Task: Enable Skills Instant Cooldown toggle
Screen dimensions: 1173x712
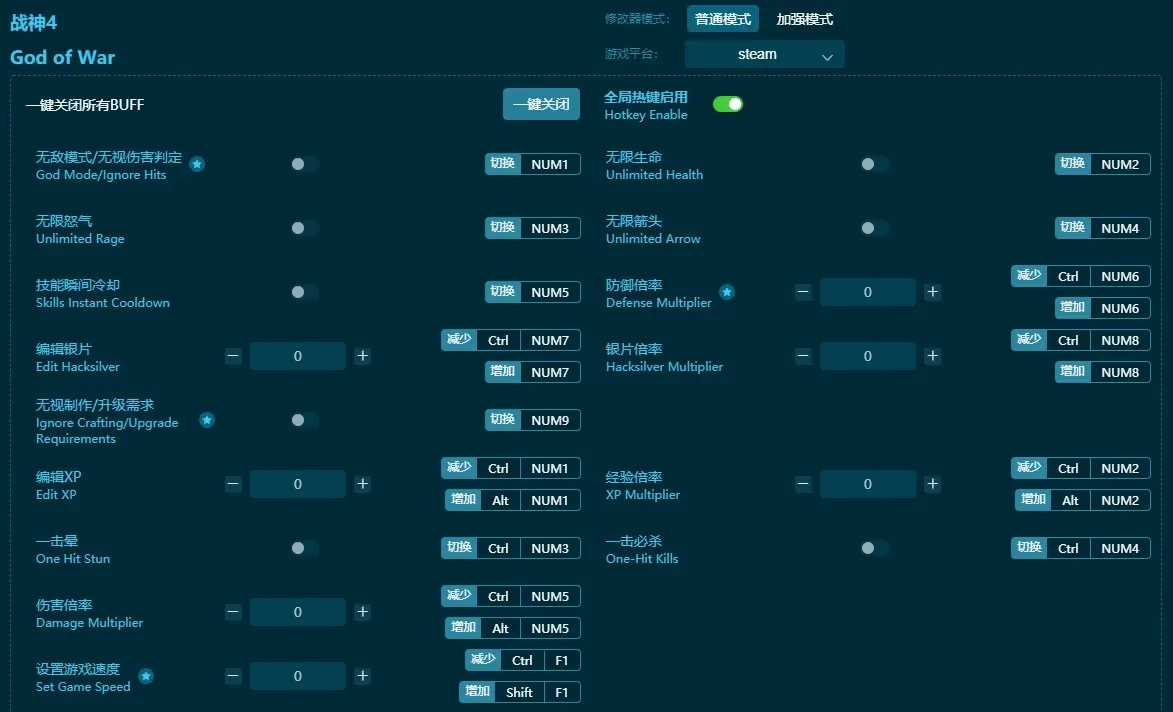Action: (305, 292)
